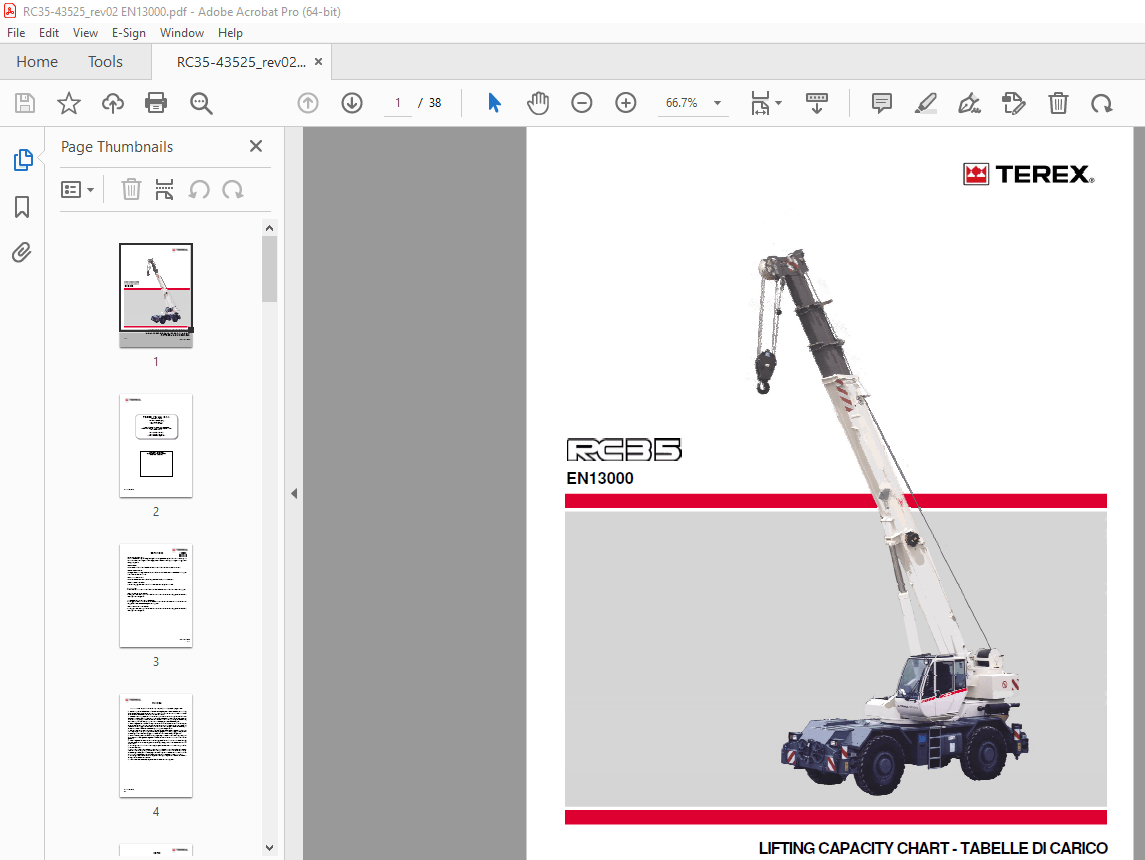Print the RC35 document
Image resolution: width=1145 pixels, height=860 pixels.
pos(156,103)
